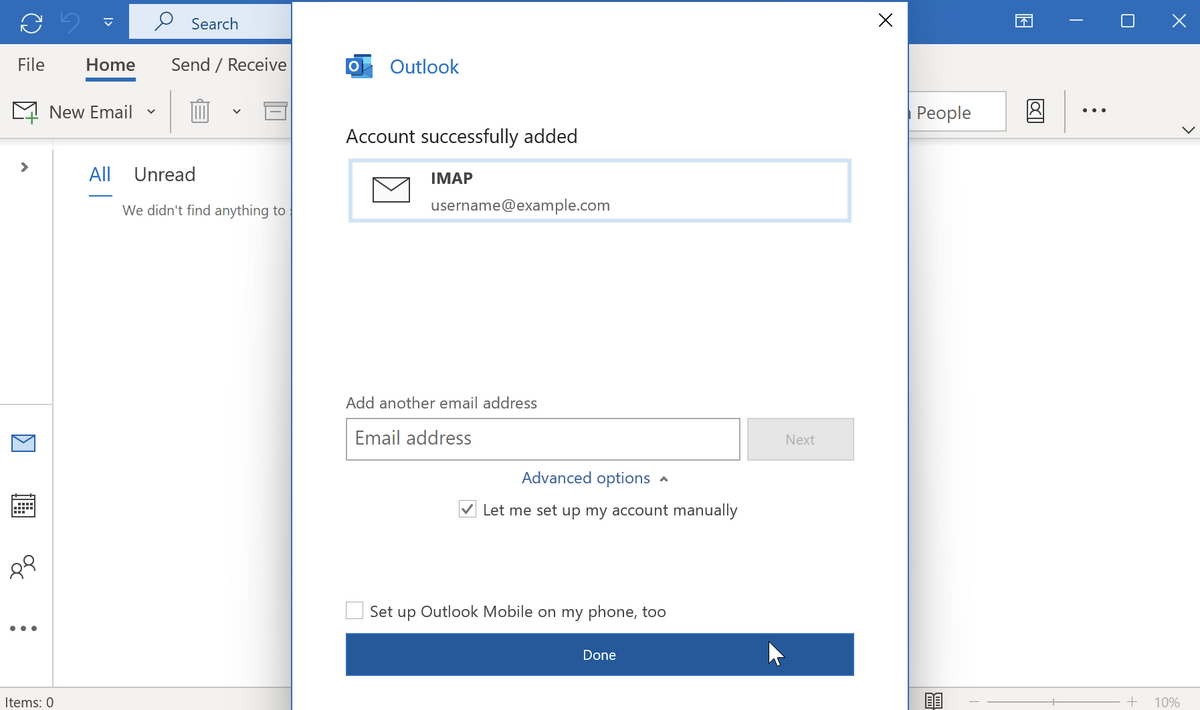Click the sidebar more options ellipsis
The image size is (1200, 710).
[x=23, y=629]
